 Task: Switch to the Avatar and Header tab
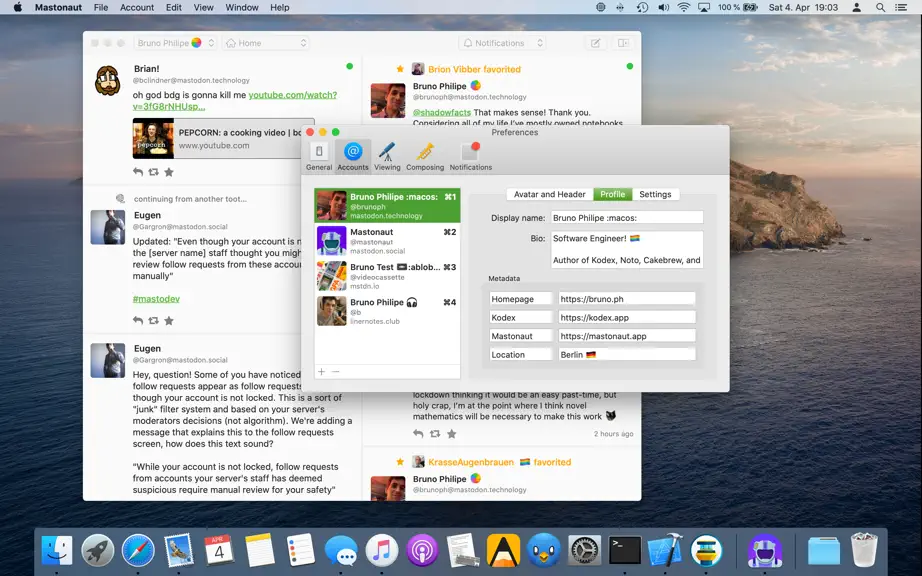549,195
